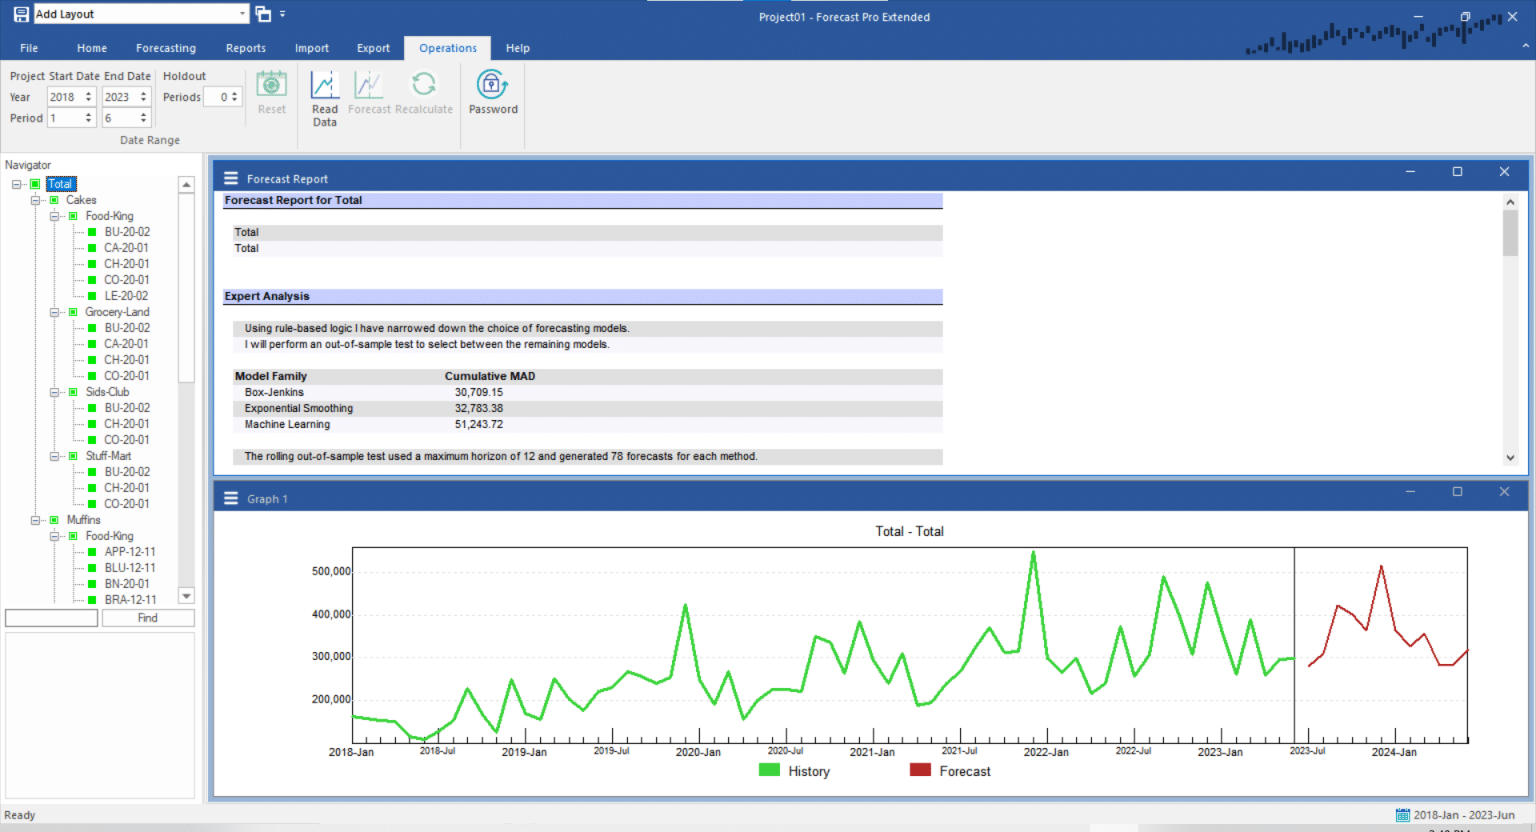Click the Start Date Year field showing 2018
This screenshot has width=1536, height=832.
tap(71, 97)
